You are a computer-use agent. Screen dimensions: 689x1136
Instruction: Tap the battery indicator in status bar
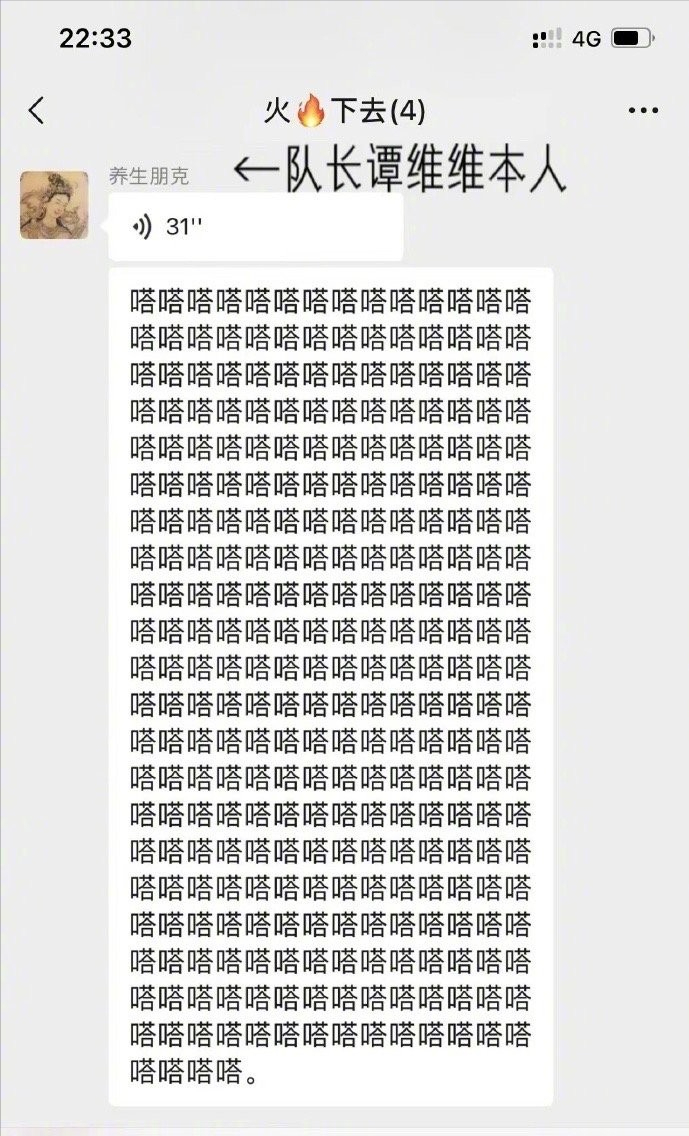(632, 38)
